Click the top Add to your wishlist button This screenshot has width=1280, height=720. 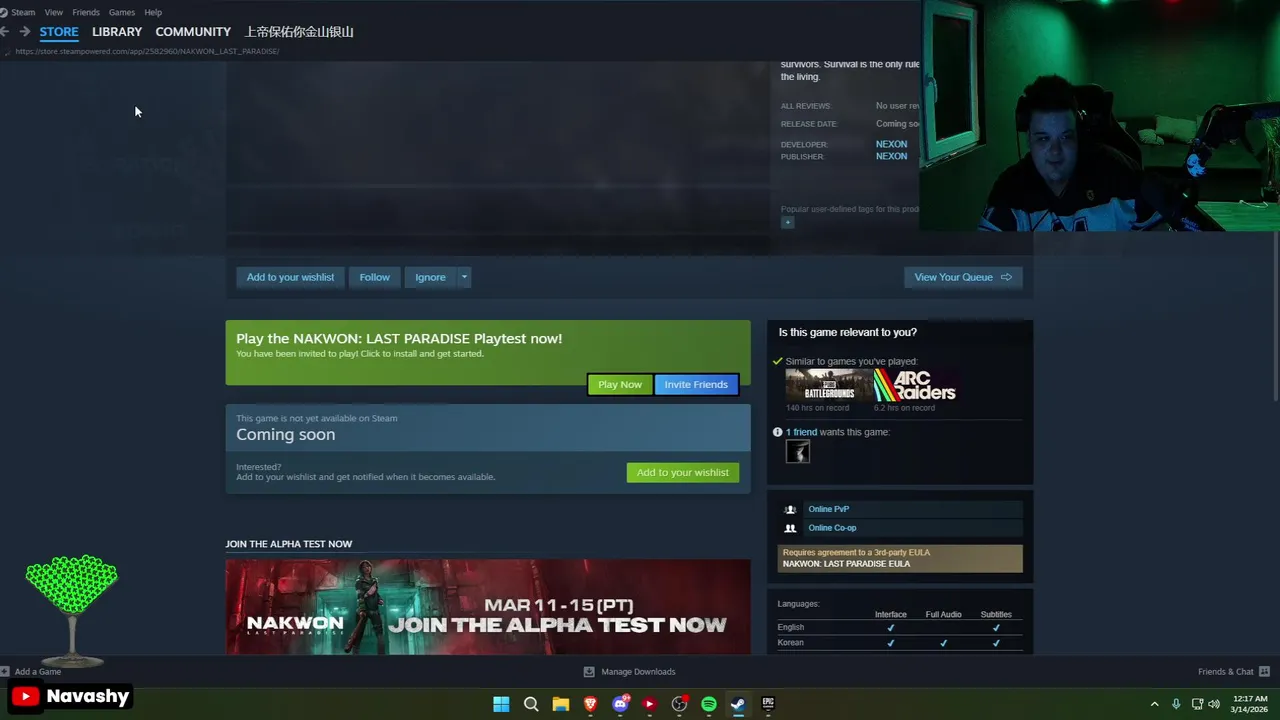[290, 277]
